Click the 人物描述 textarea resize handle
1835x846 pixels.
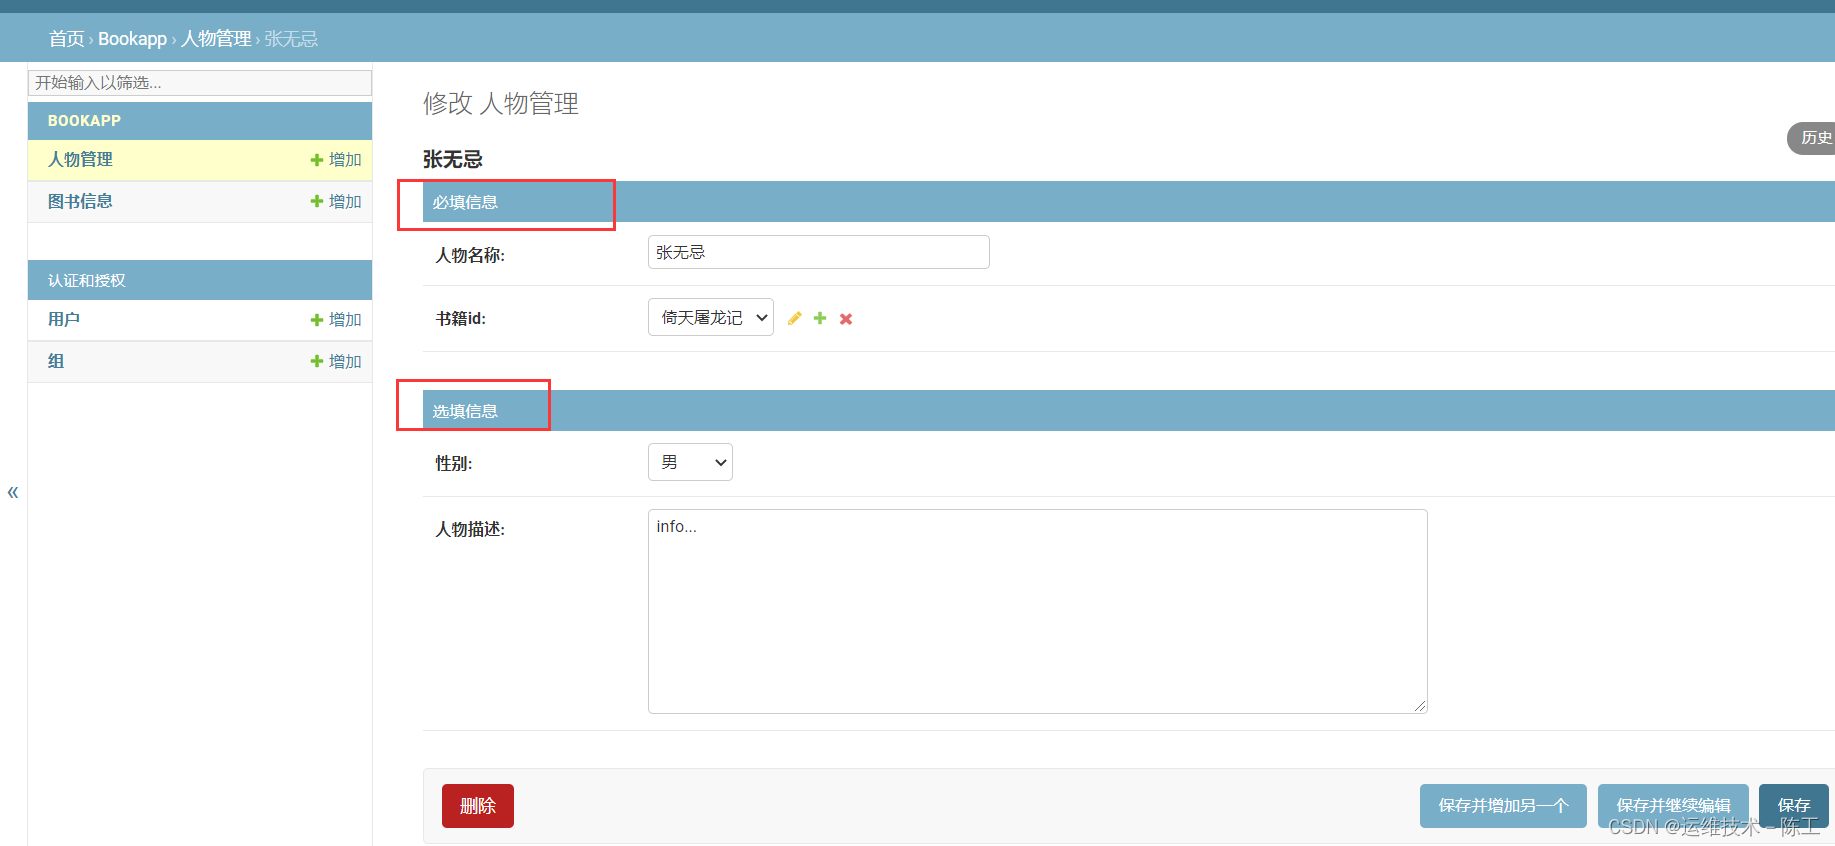click(1420, 706)
